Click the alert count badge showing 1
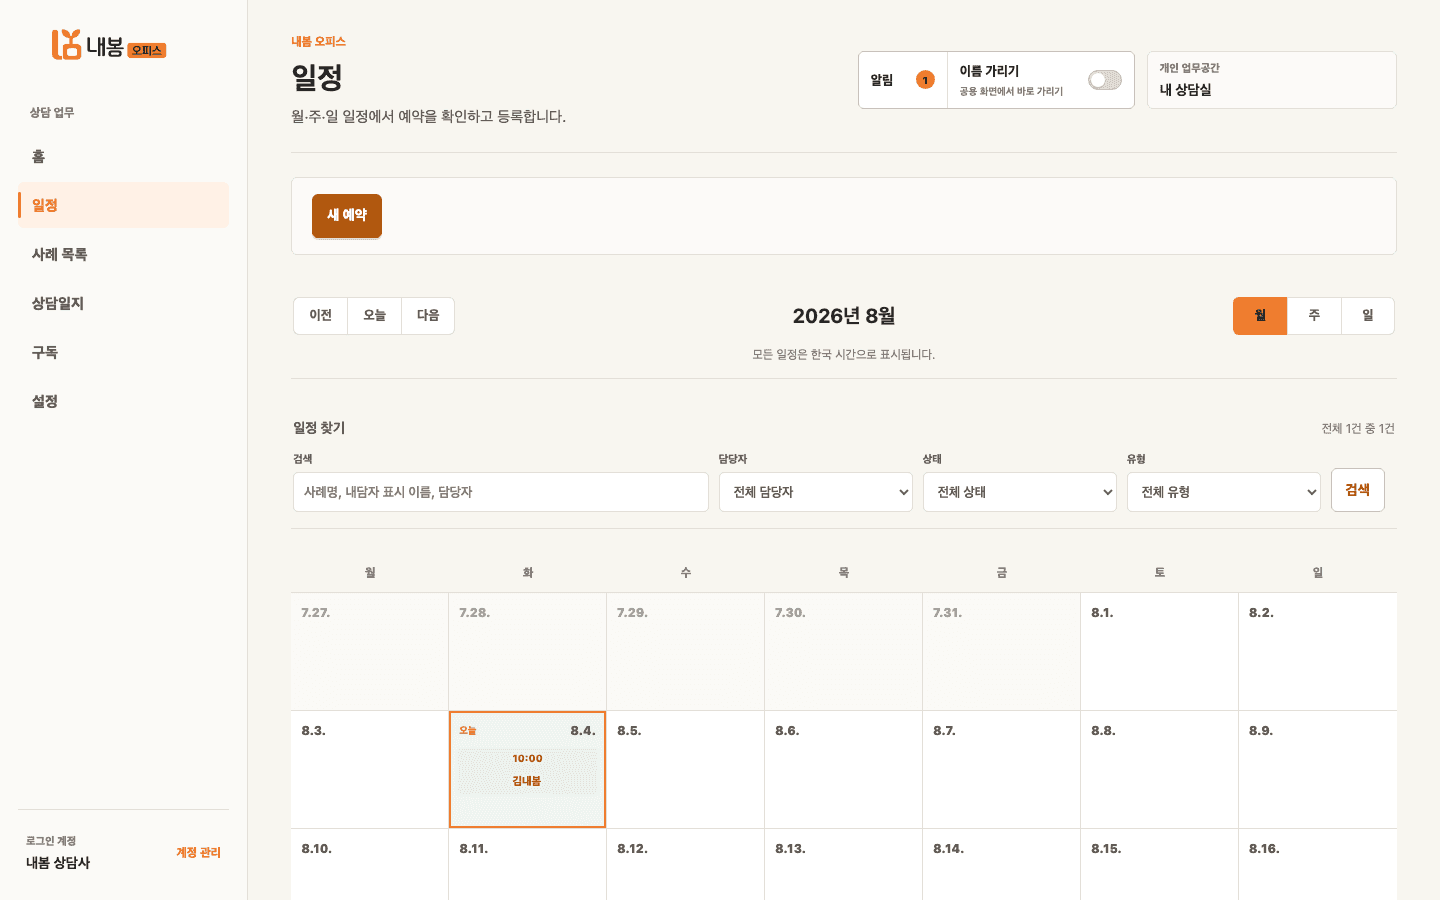Screen dimensions: 1440x900 (925, 80)
